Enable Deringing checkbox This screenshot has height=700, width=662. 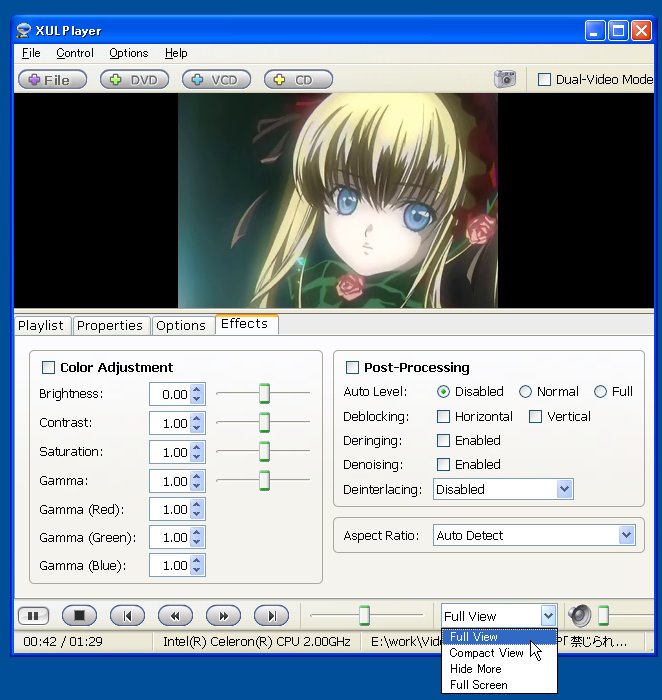tap(443, 441)
